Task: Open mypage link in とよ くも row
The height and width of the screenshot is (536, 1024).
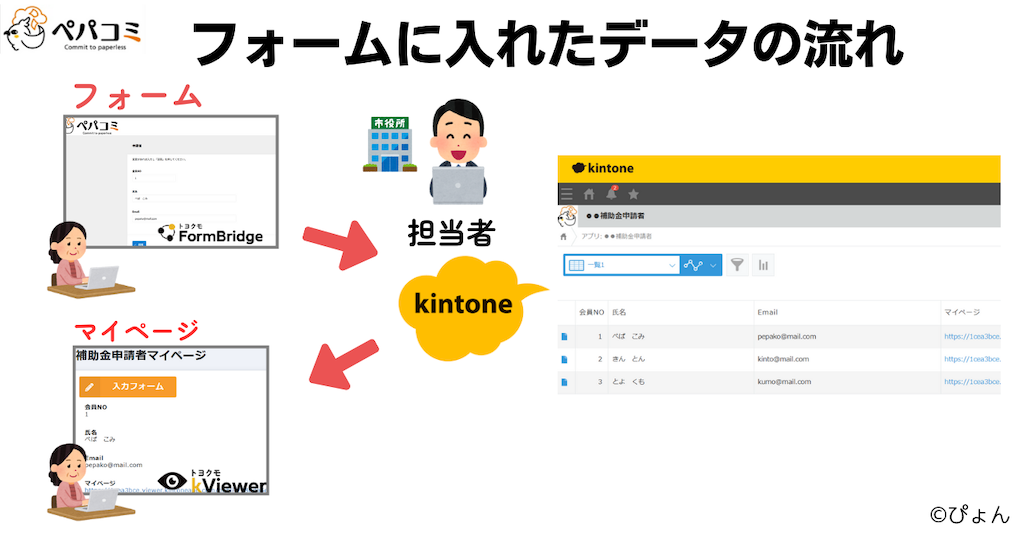Action: tap(972, 382)
